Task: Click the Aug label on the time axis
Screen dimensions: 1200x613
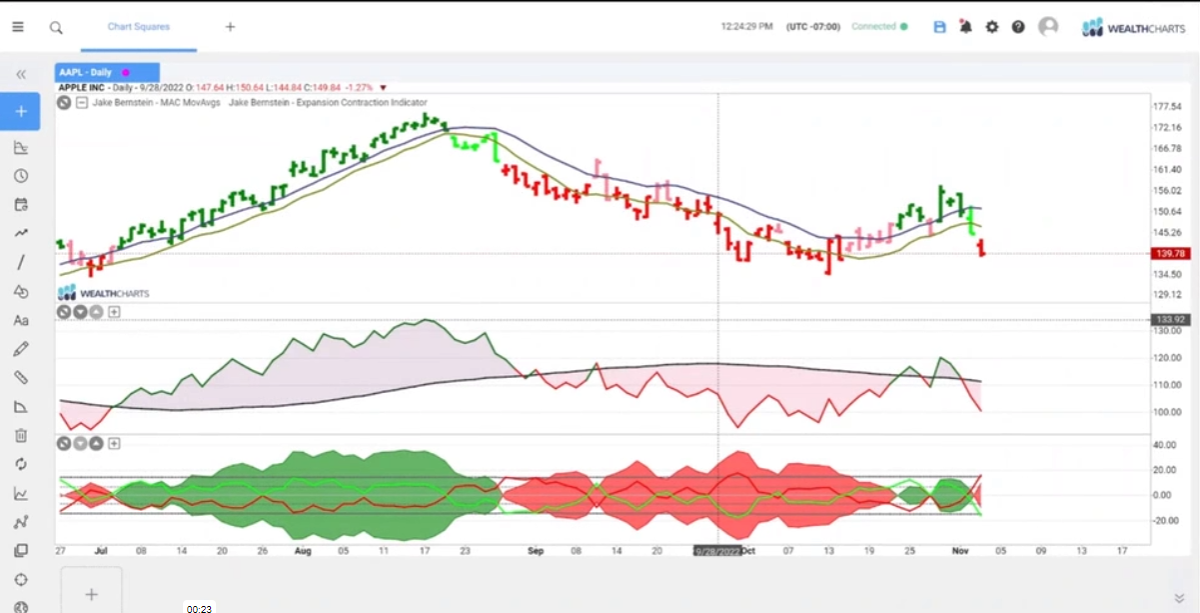Action: click(x=304, y=550)
